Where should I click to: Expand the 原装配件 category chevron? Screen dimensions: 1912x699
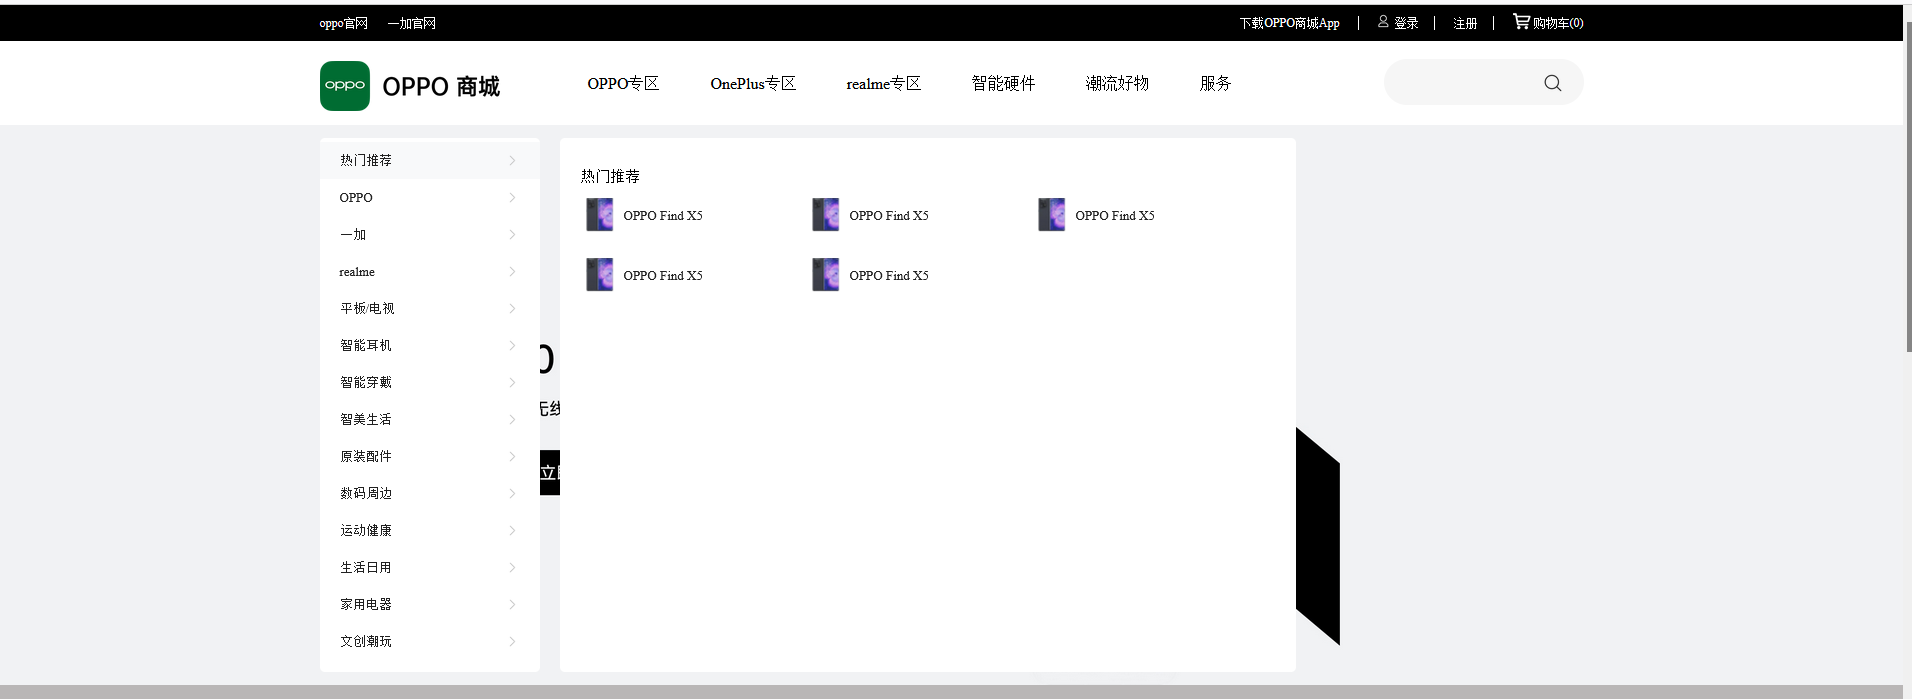pyautogui.click(x=512, y=456)
